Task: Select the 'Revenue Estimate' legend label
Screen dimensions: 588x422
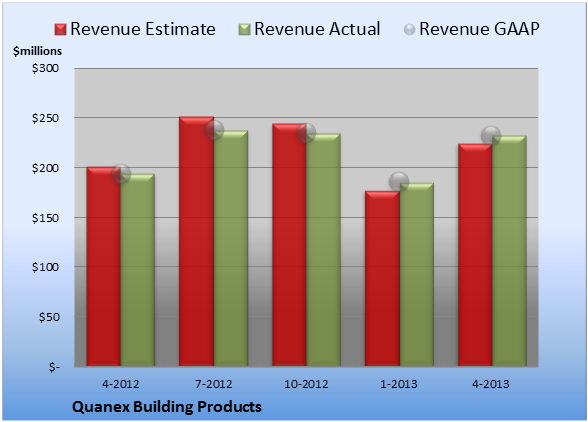Action: click(143, 29)
